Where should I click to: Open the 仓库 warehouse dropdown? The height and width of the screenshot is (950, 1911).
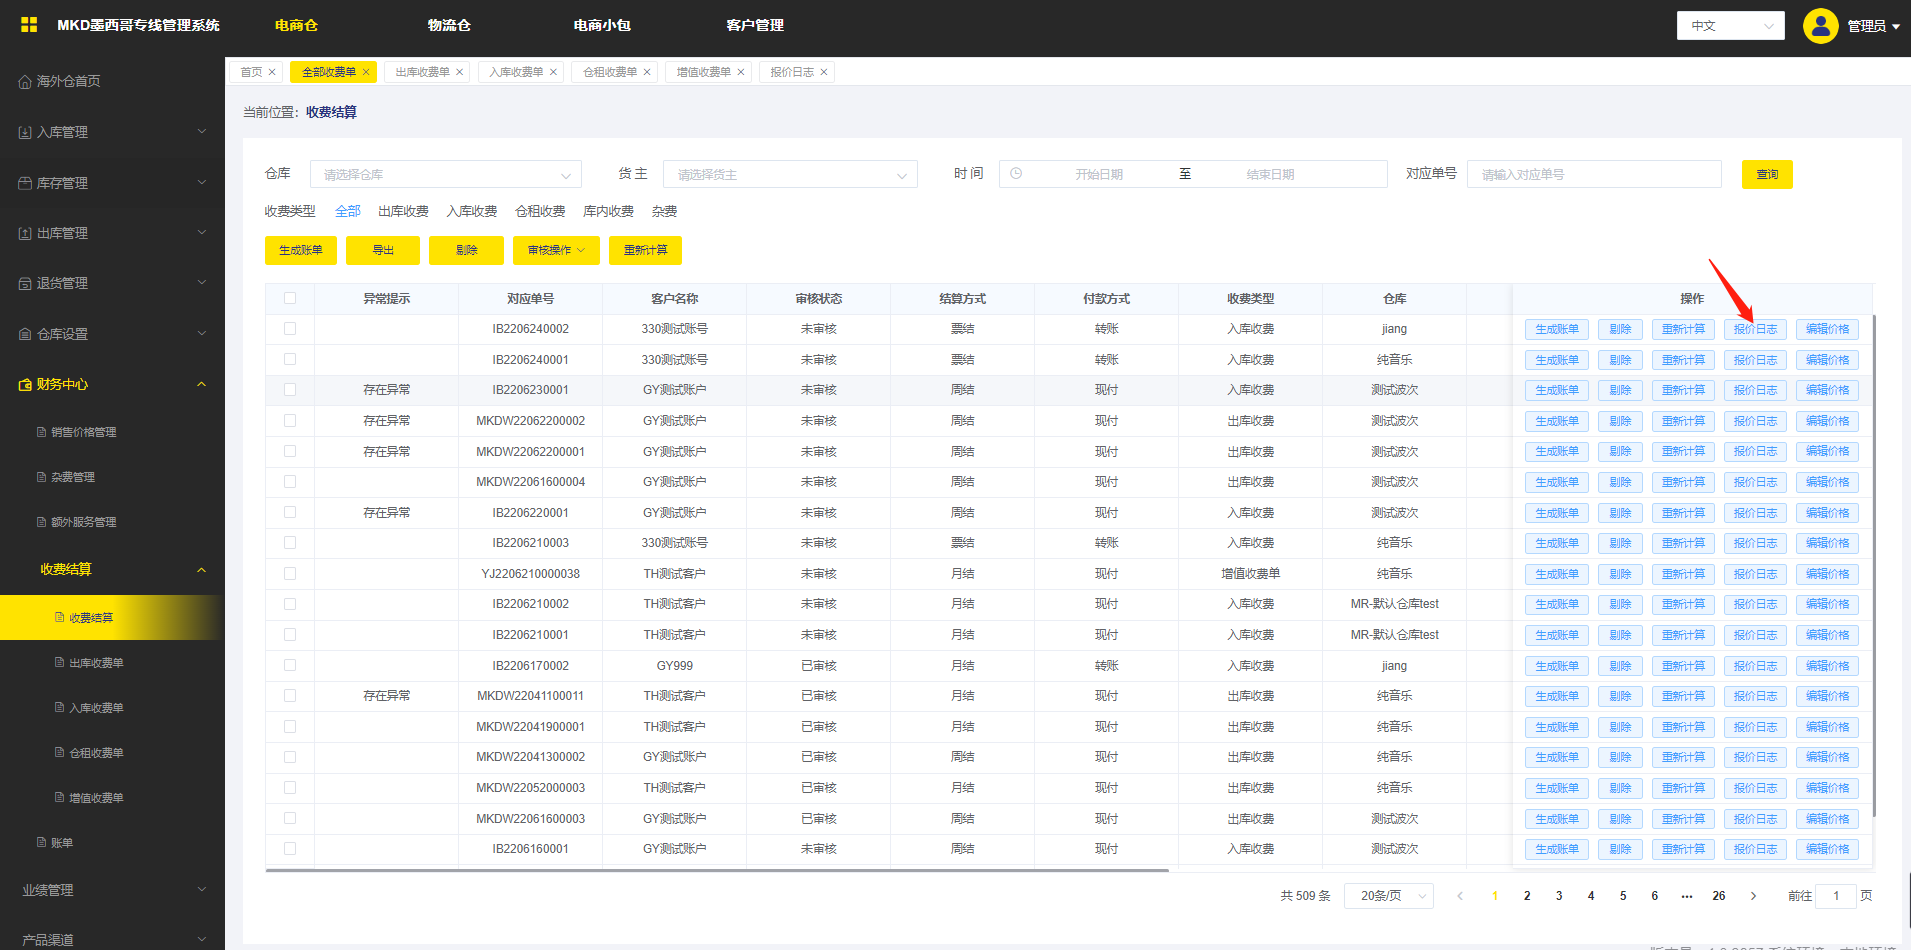pyautogui.click(x=445, y=175)
